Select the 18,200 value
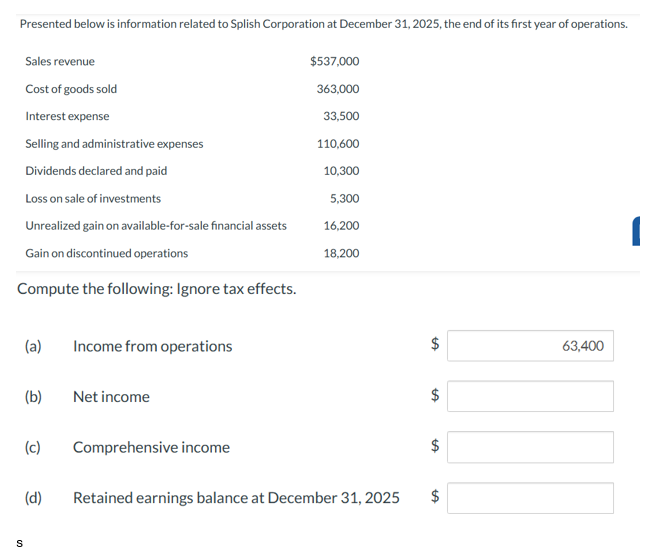671x560 pixels. 341,253
